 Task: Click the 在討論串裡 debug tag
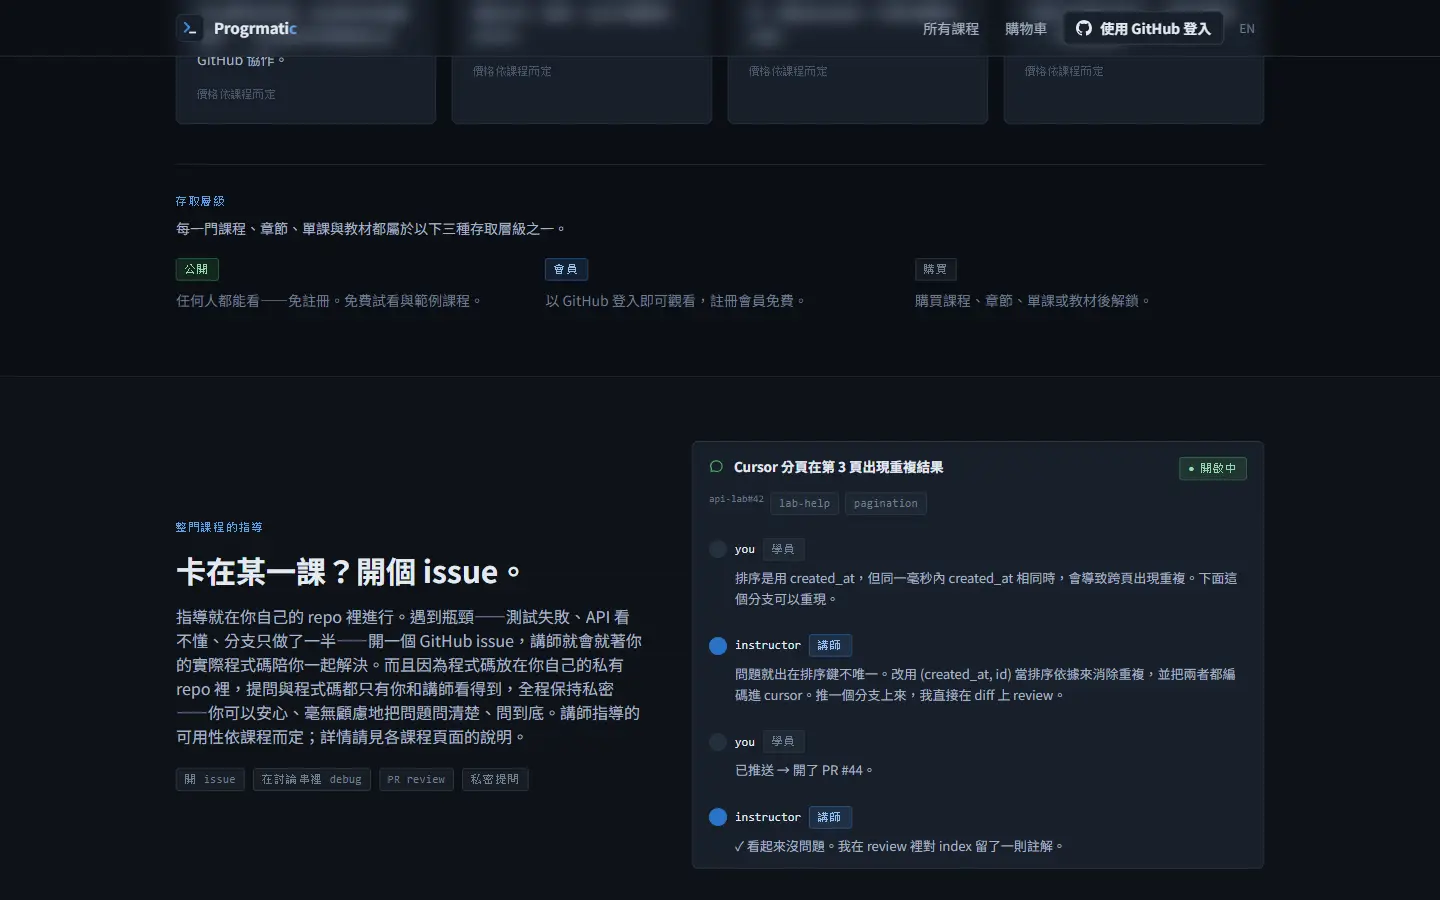point(312,779)
